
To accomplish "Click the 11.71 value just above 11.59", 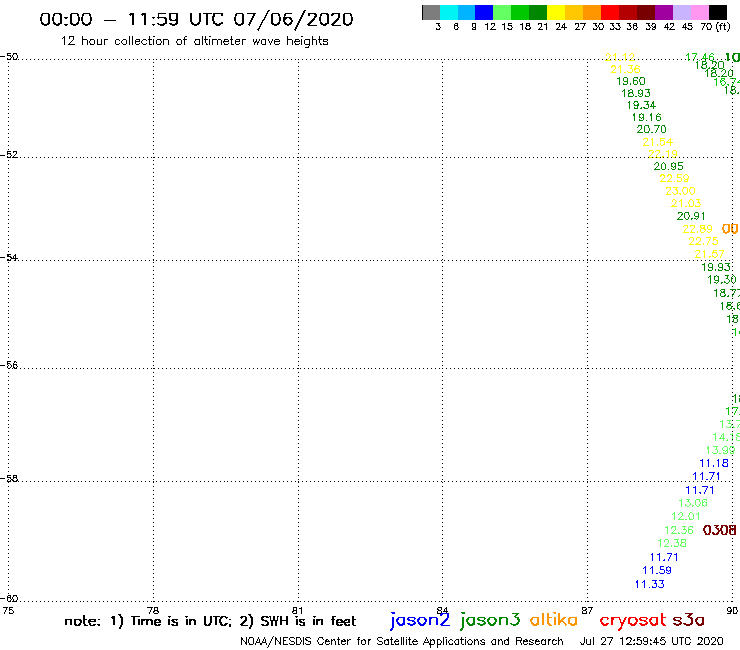I will pos(664,557).
